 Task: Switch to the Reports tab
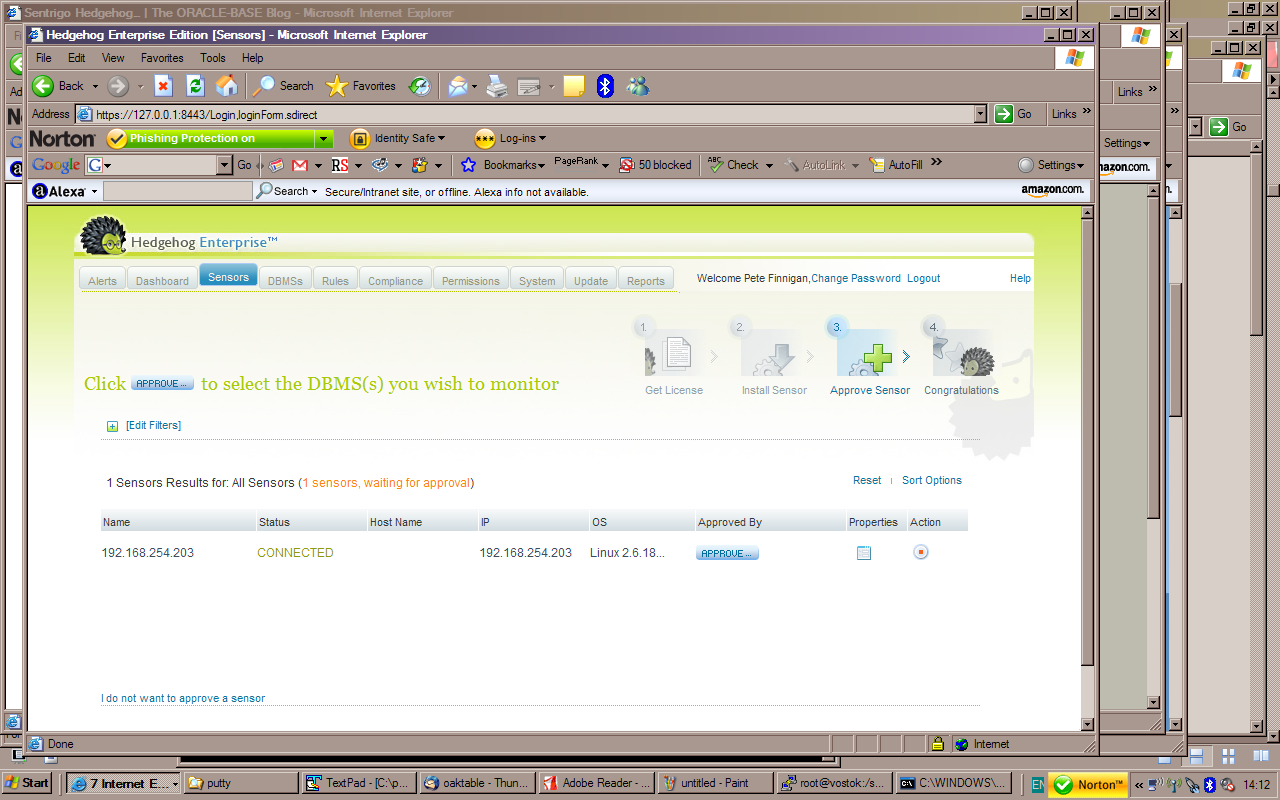click(x=645, y=280)
